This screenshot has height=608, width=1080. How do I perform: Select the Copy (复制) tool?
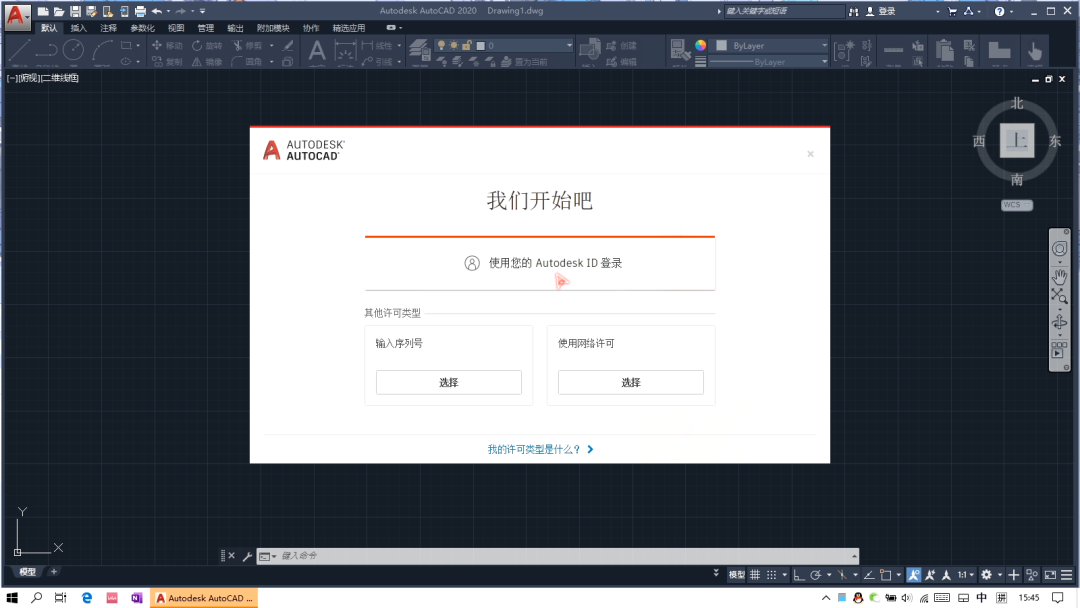(167, 61)
